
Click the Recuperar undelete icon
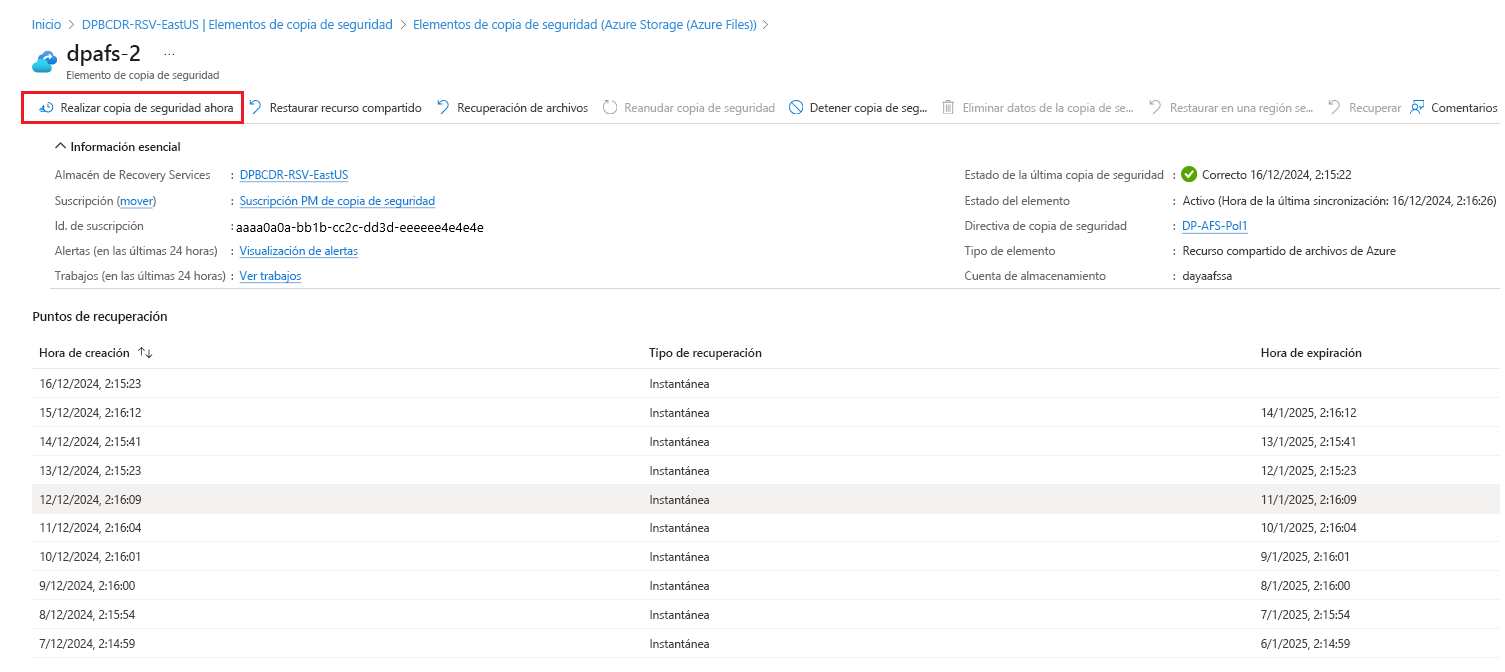coord(1334,108)
